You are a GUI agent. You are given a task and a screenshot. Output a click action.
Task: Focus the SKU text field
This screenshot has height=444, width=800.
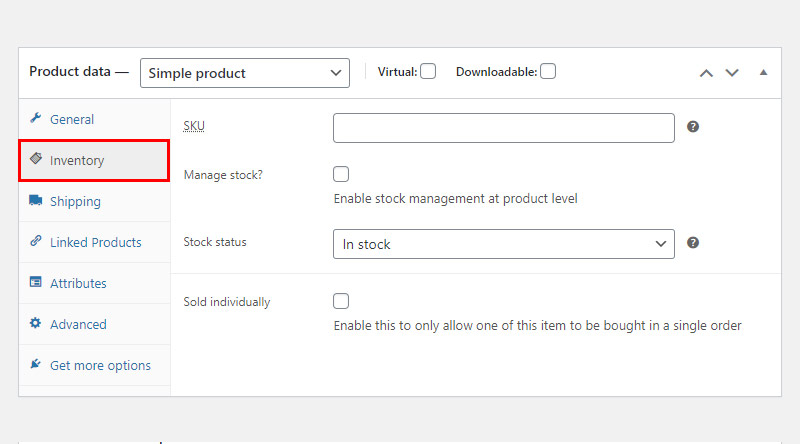coord(504,128)
